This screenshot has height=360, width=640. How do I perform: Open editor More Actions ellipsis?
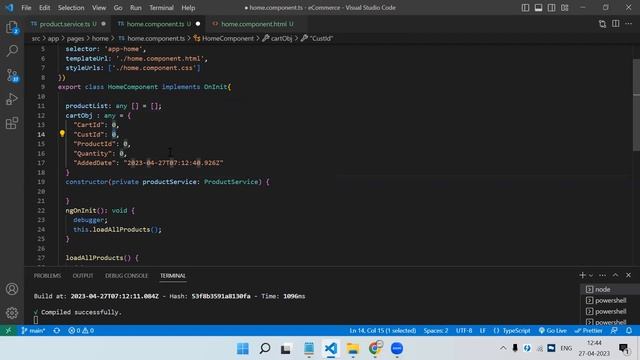(629, 24)
